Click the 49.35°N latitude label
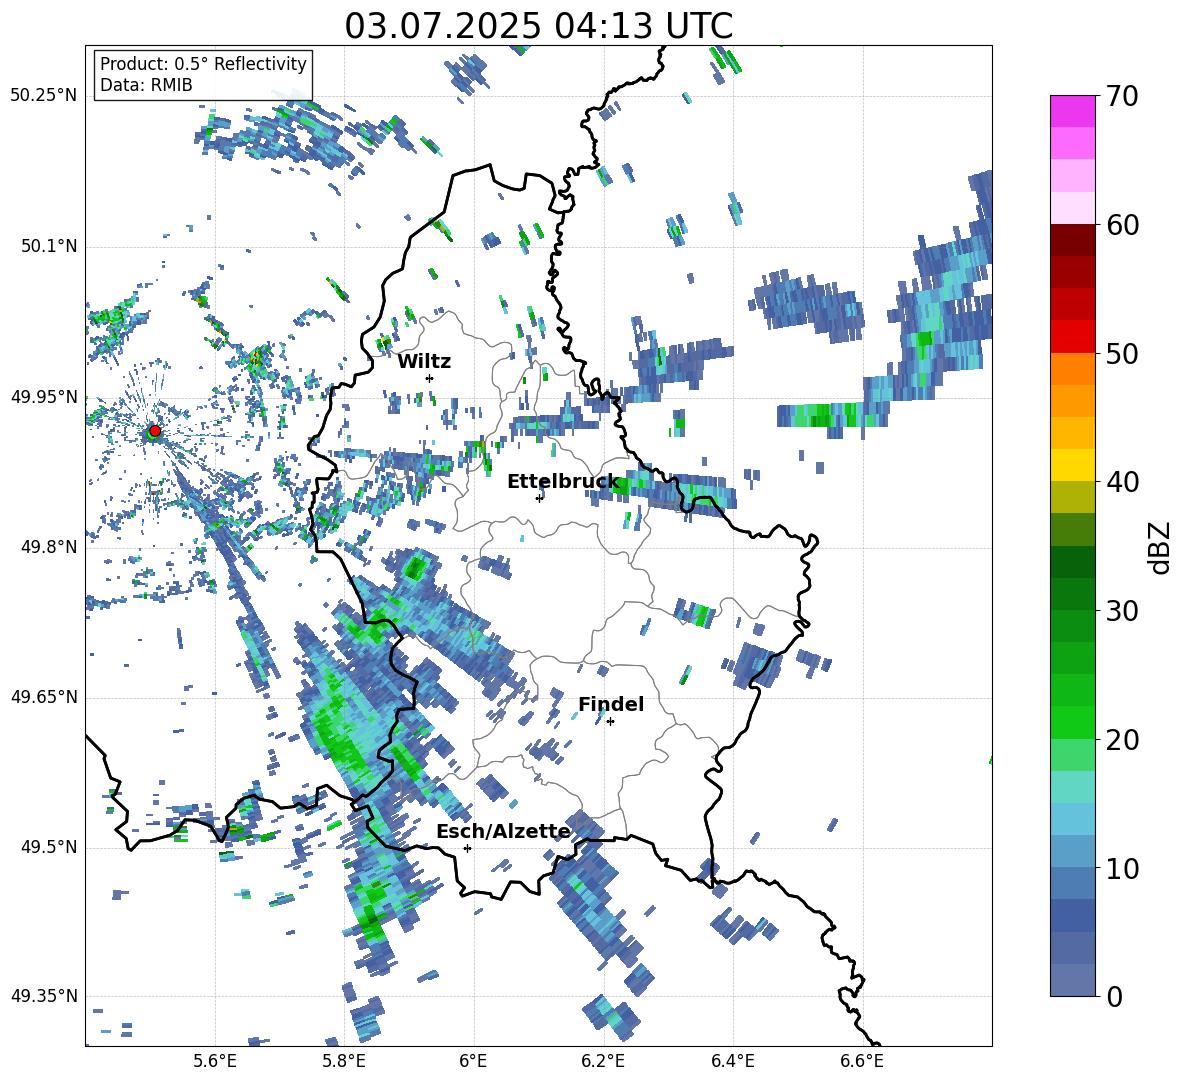The width and height of the screenshot is (1184, 1081). point(44,996)
